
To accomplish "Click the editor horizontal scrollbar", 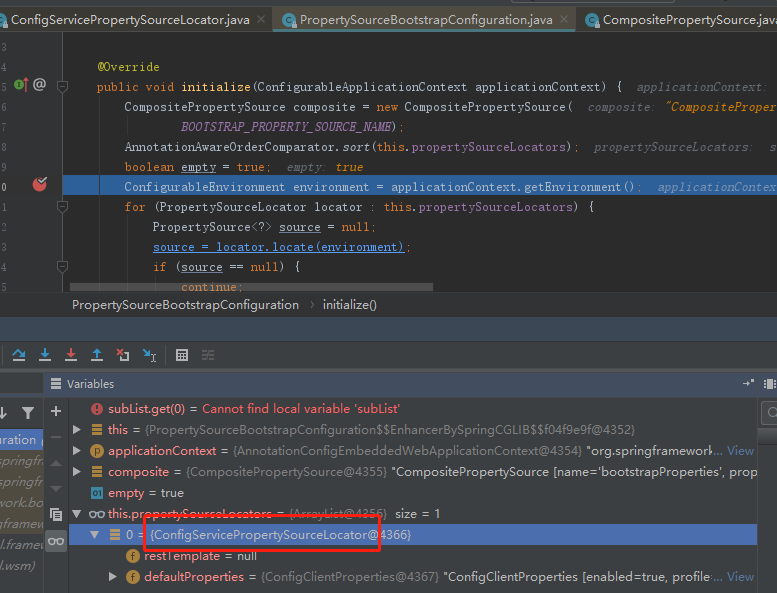I will 250,287.
